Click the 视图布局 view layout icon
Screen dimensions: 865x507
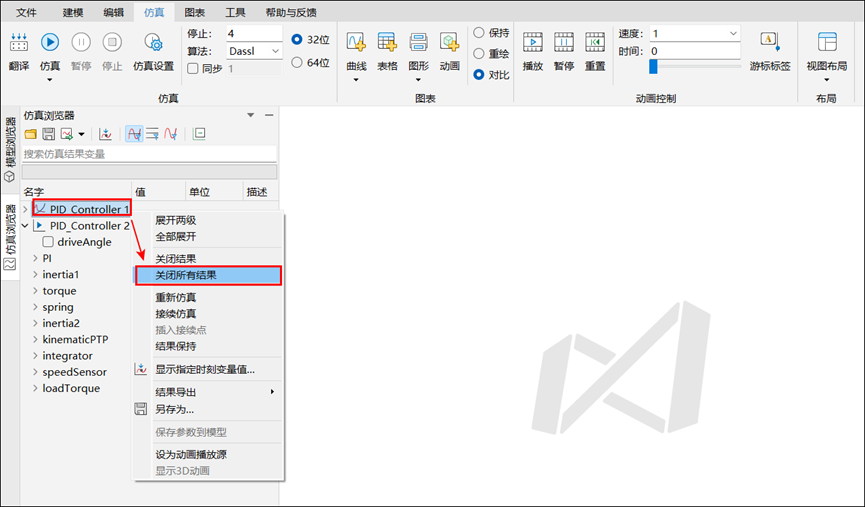[827, 42]
